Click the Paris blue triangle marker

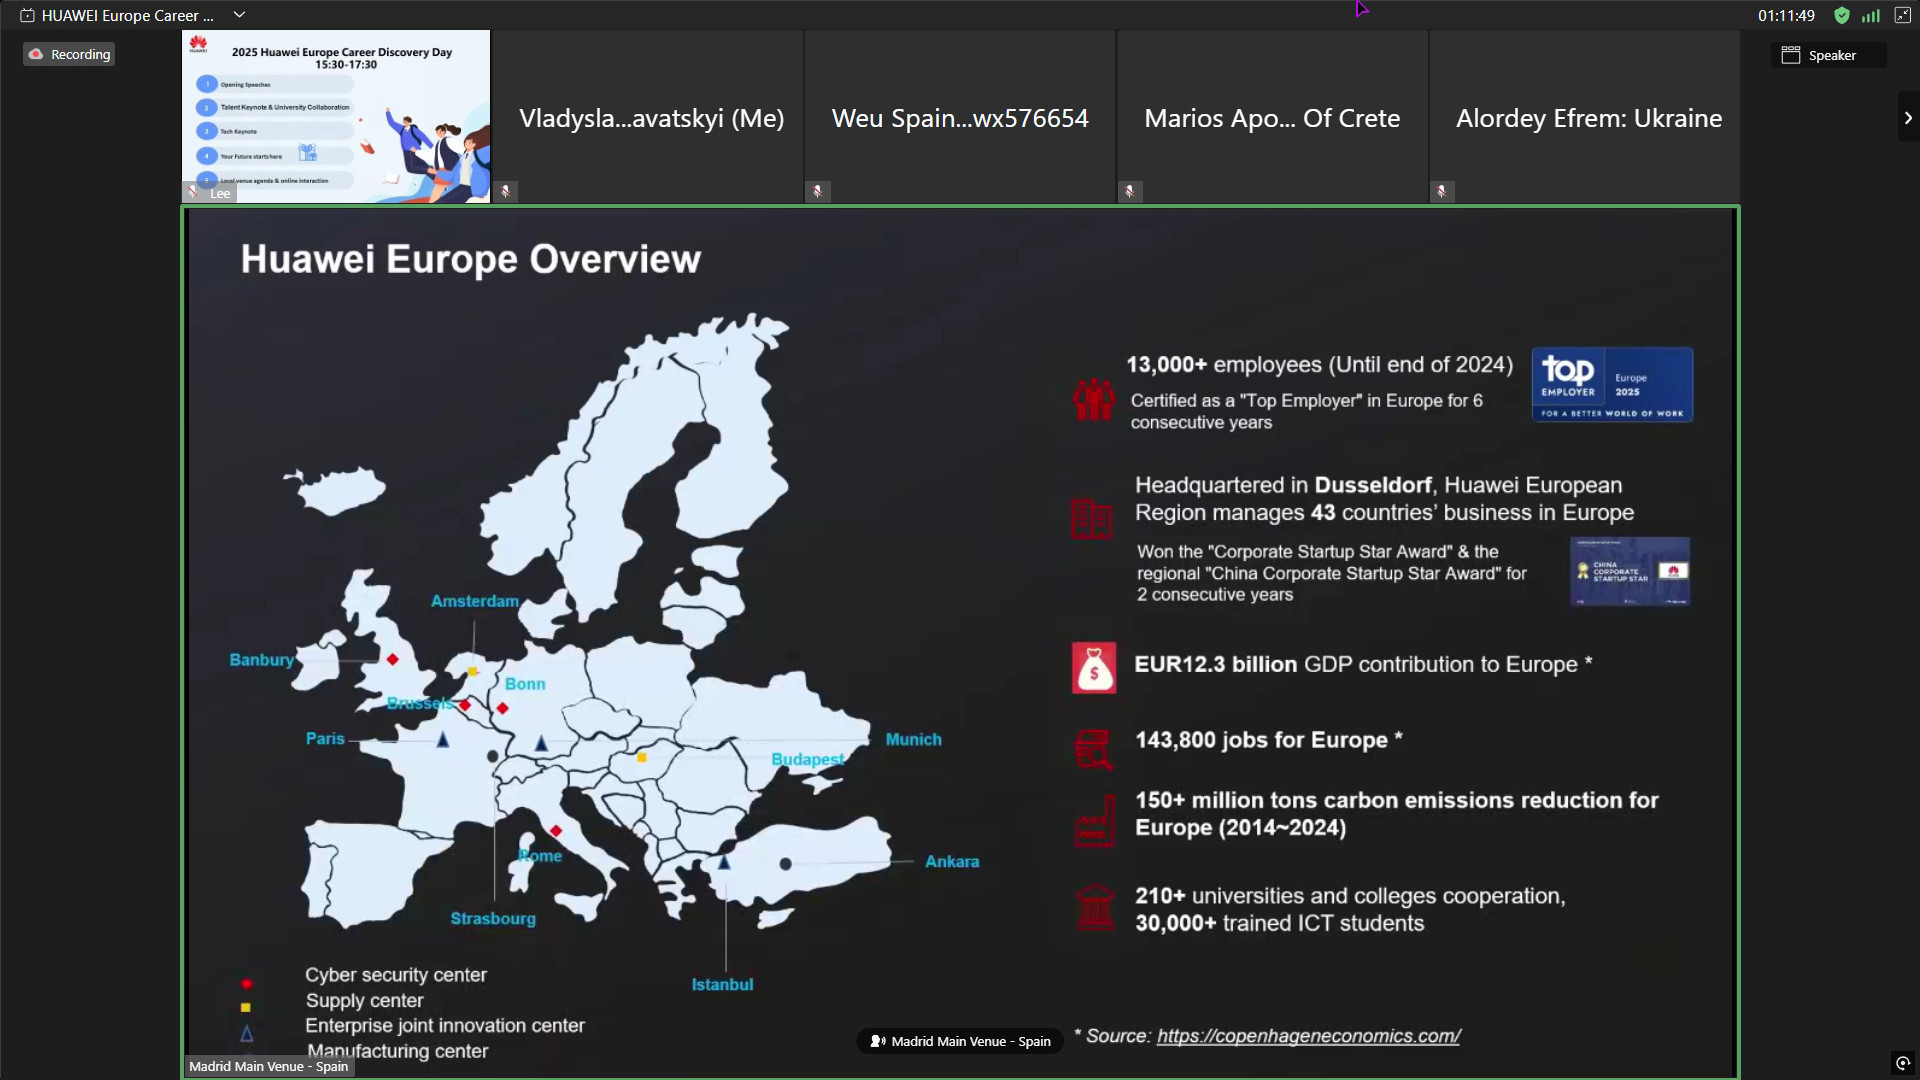pyautogui.click(x=443, y=740)
